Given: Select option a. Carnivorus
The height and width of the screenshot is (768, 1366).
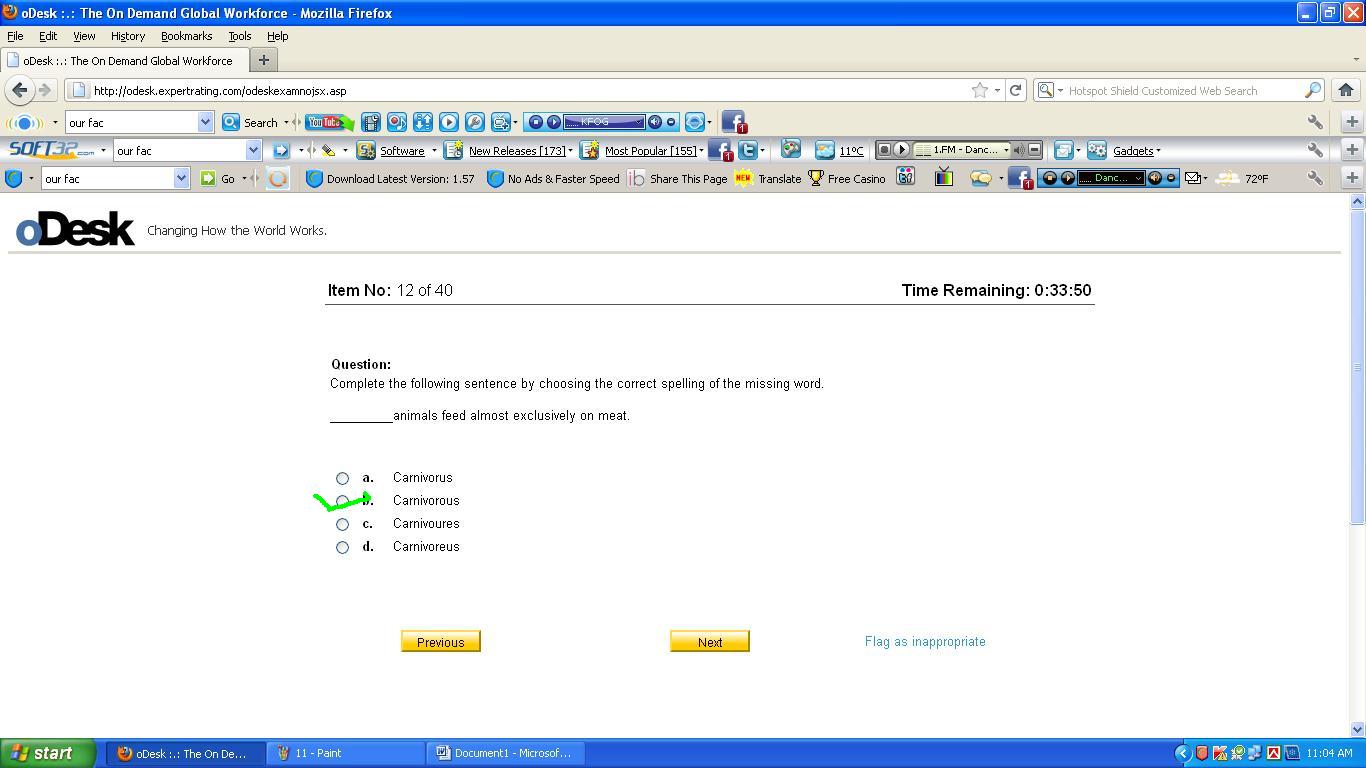Looking at the screenshot, I should (342, 478).
